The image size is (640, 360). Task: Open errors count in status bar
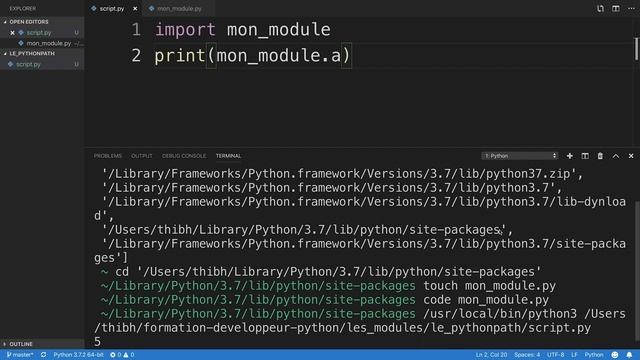click(x=116, y=355)
